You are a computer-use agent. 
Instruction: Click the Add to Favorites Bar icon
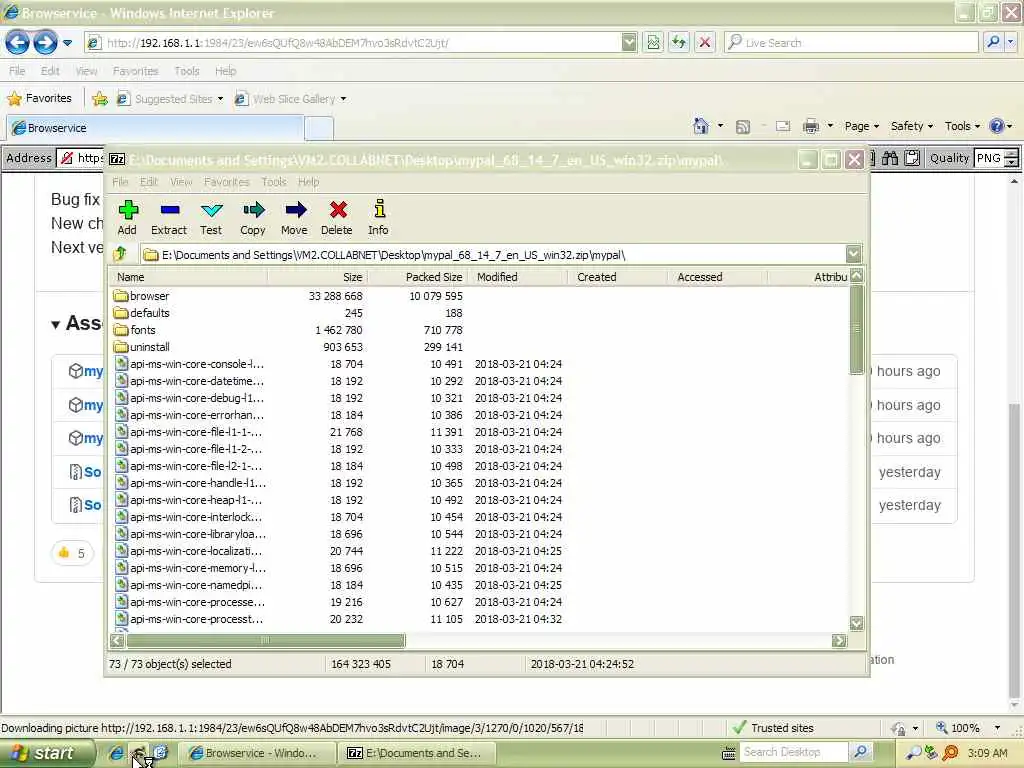pos(100,99)
